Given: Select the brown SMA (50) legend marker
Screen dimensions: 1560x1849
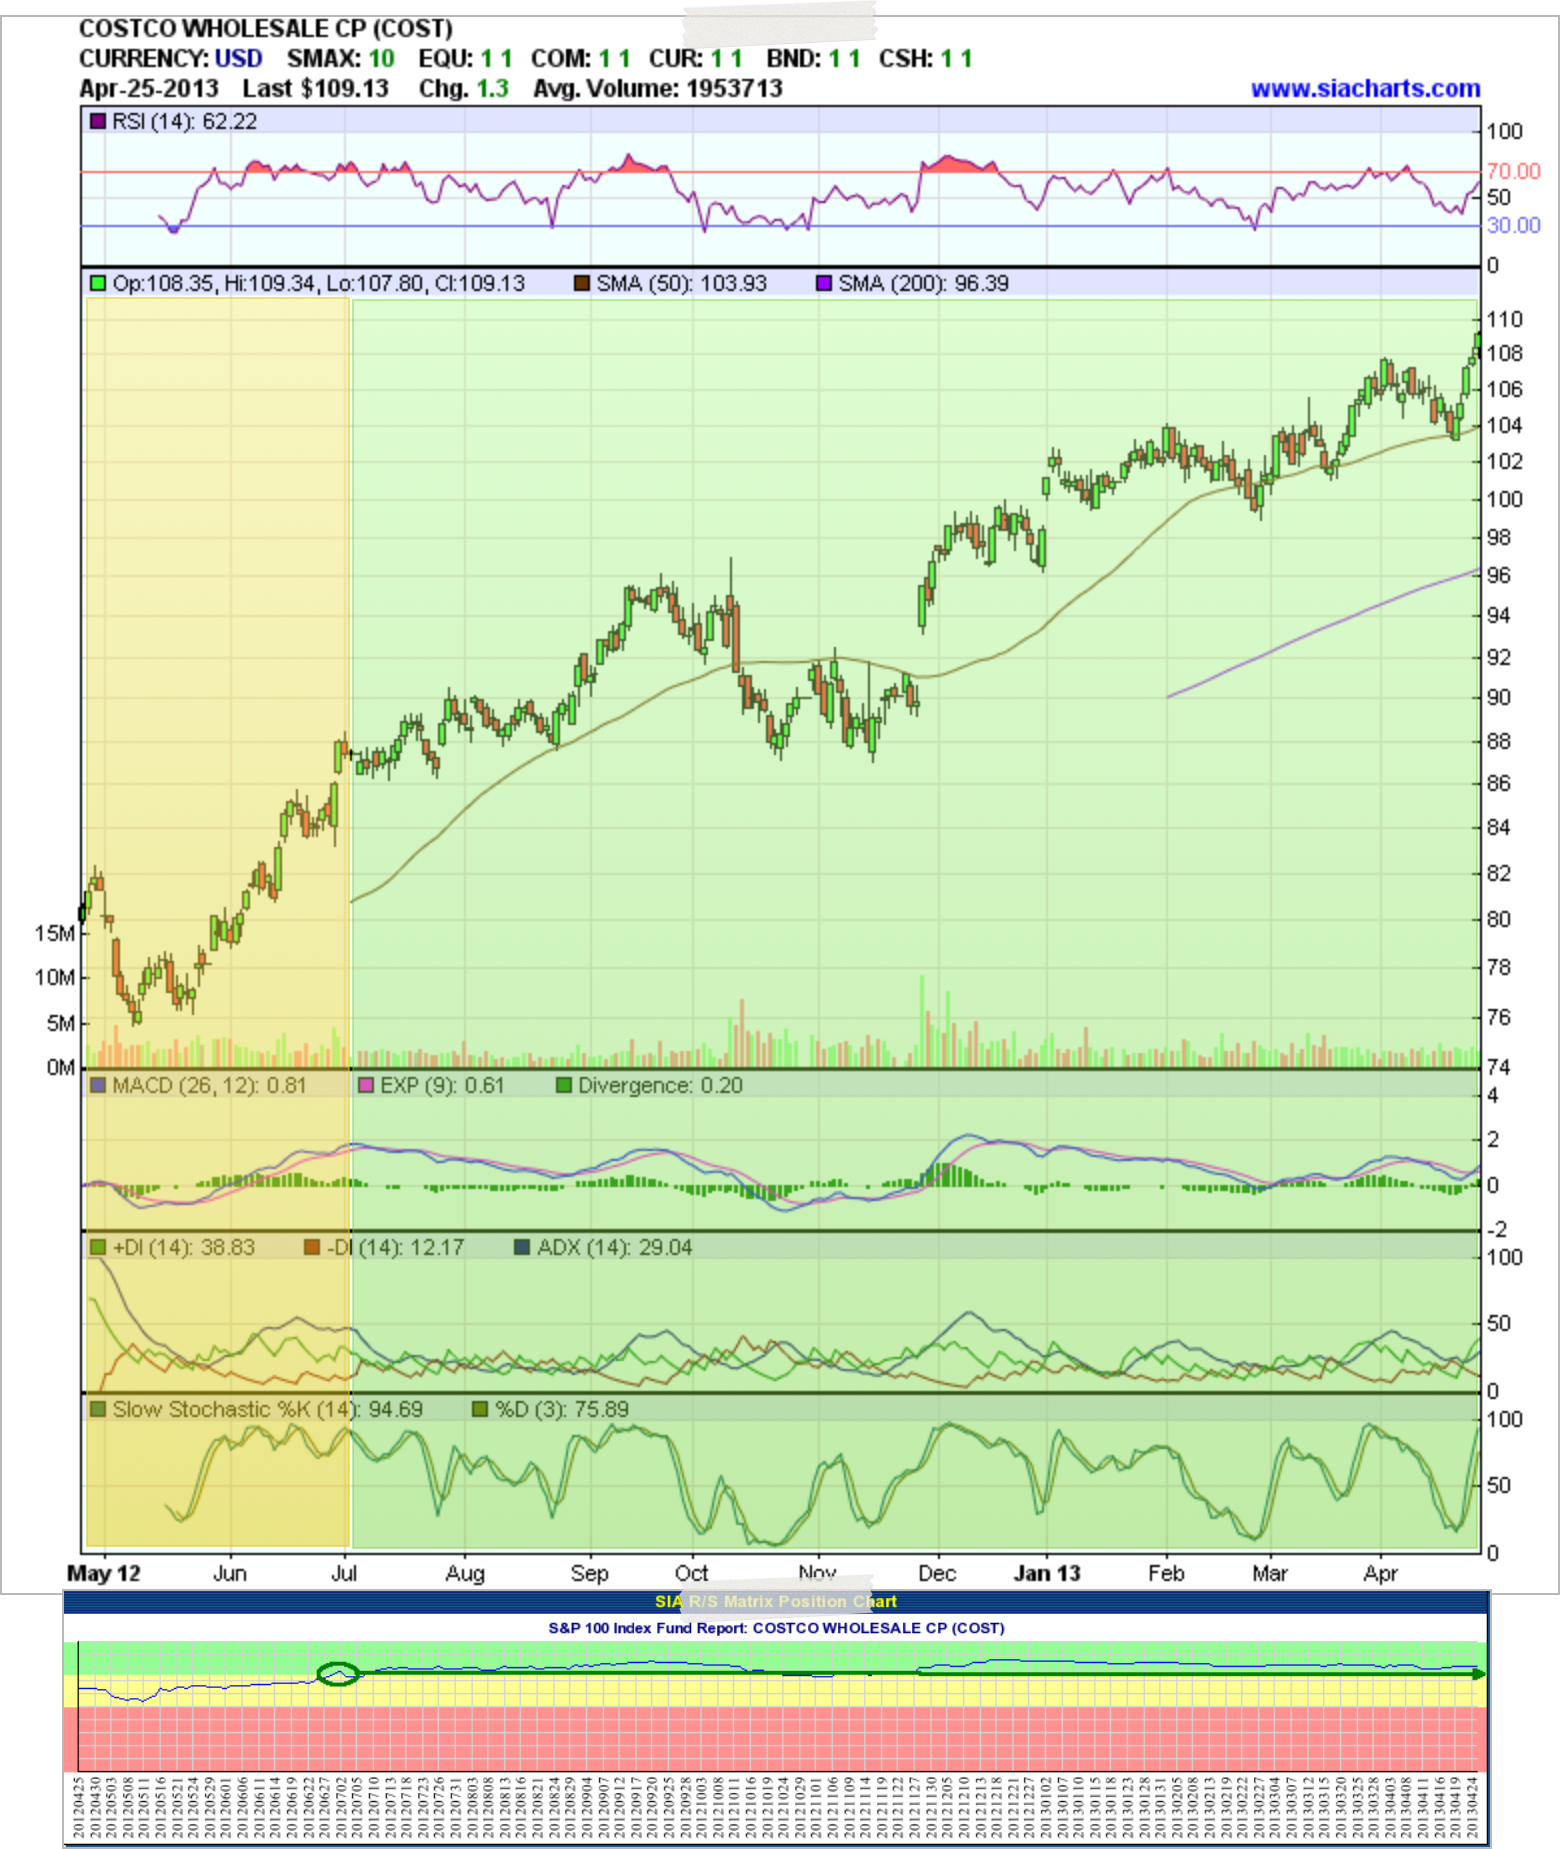Looking at the screenshot, I should pyautogui.click(x=582, y=284).
